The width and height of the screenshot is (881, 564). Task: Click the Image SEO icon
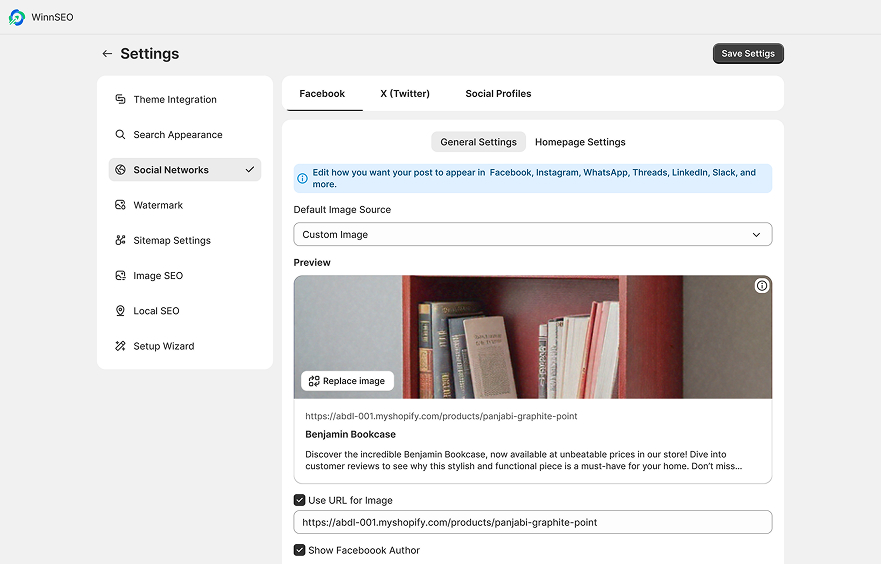click(120, 276)
